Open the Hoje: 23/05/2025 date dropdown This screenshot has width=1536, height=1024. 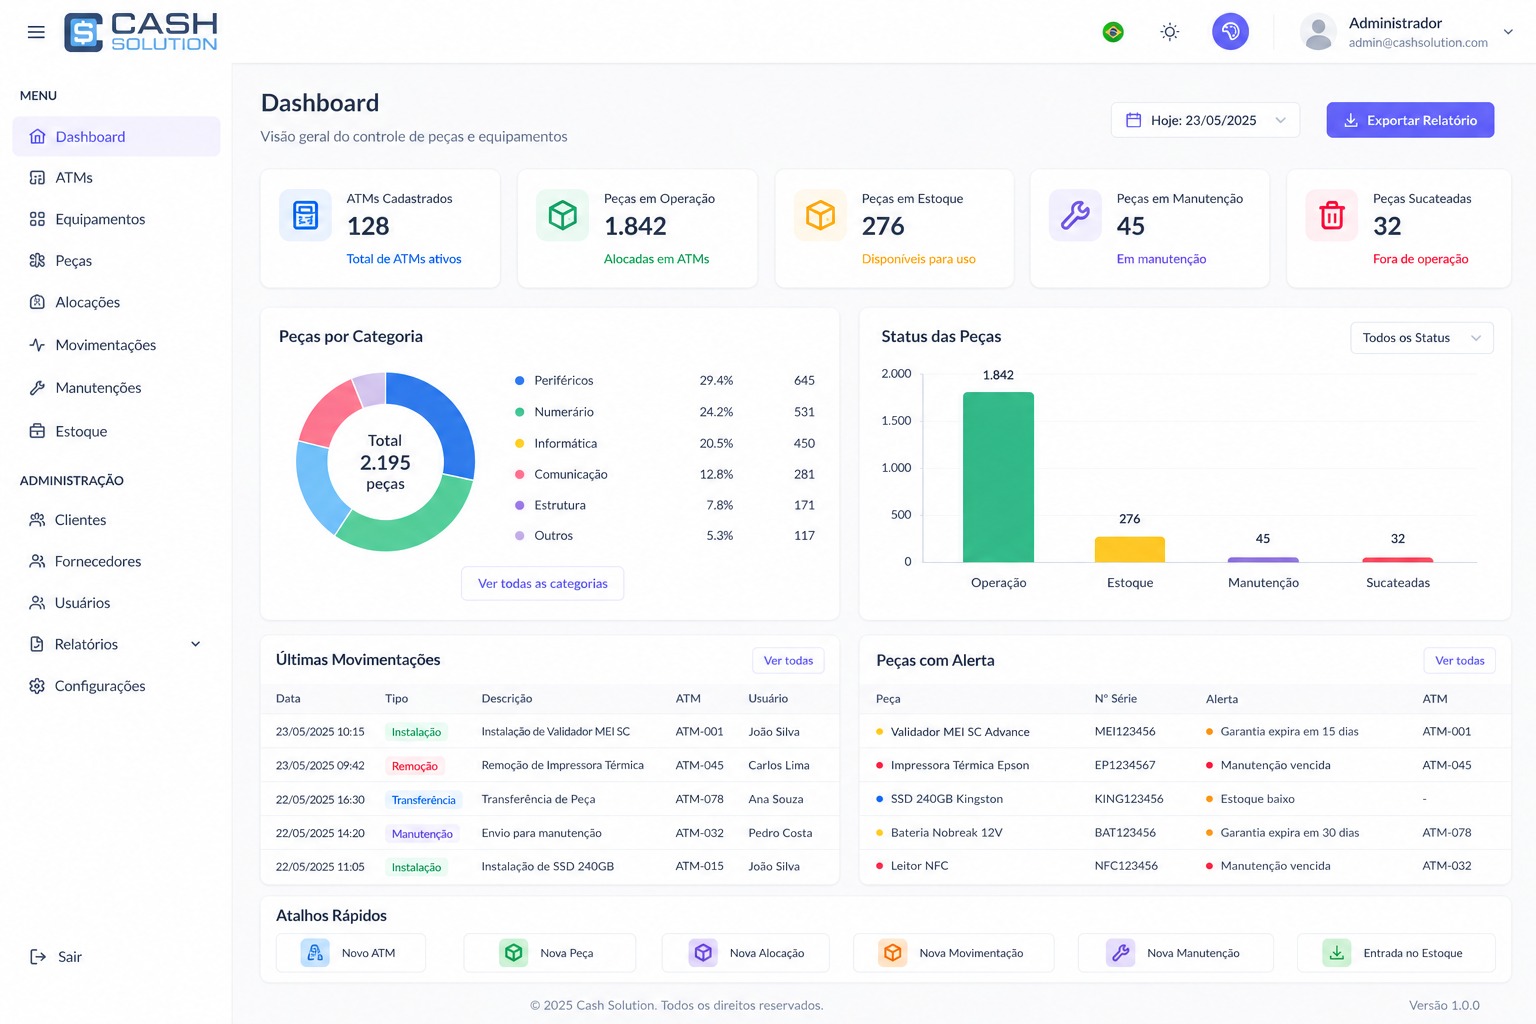pos(1205,120)
